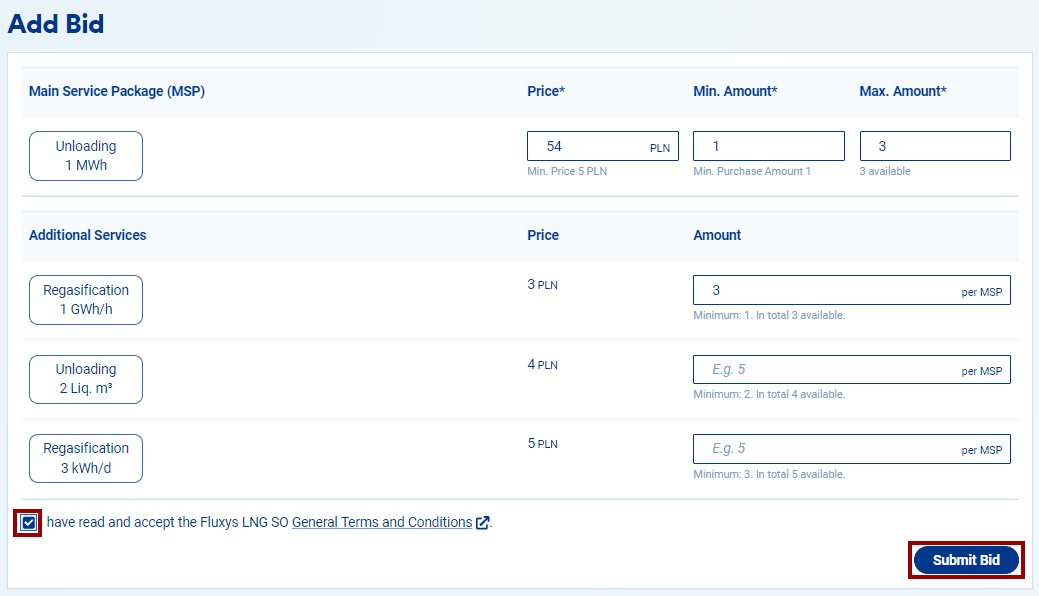Click the Additional Services section header
This screenshot has height=596, width=1039.
pyautogui.click(x=88, y=235)
